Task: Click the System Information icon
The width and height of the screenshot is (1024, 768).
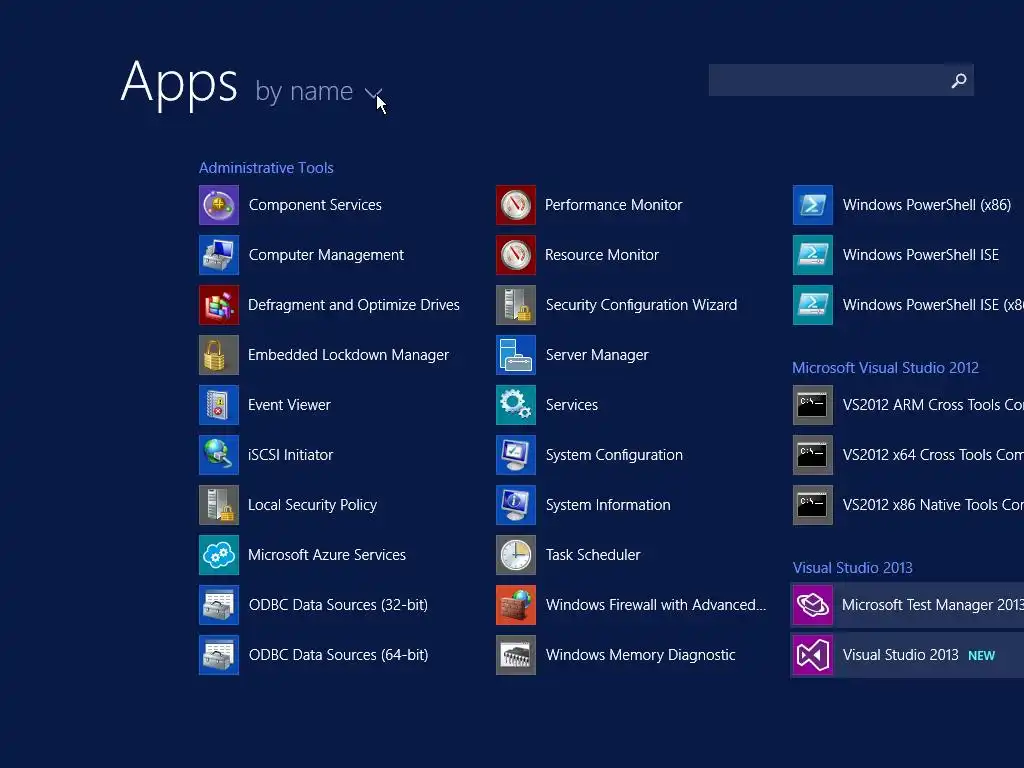Action: pos(516,505)
